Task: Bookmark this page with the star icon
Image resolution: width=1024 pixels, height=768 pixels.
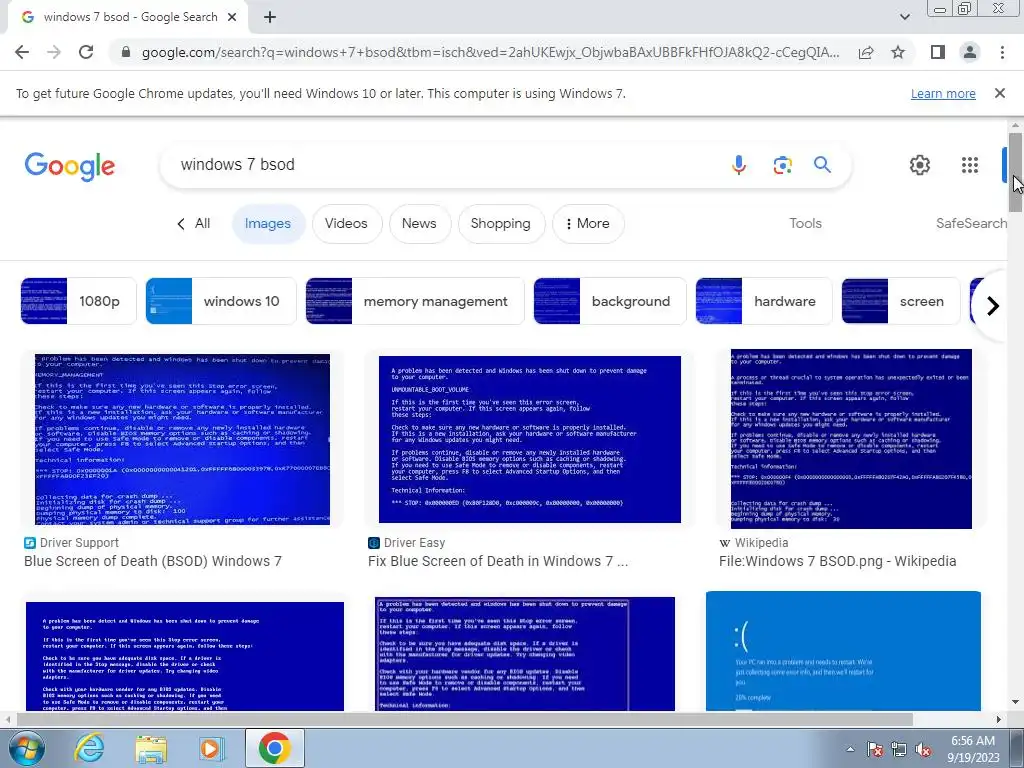Action: pos(898,52)
